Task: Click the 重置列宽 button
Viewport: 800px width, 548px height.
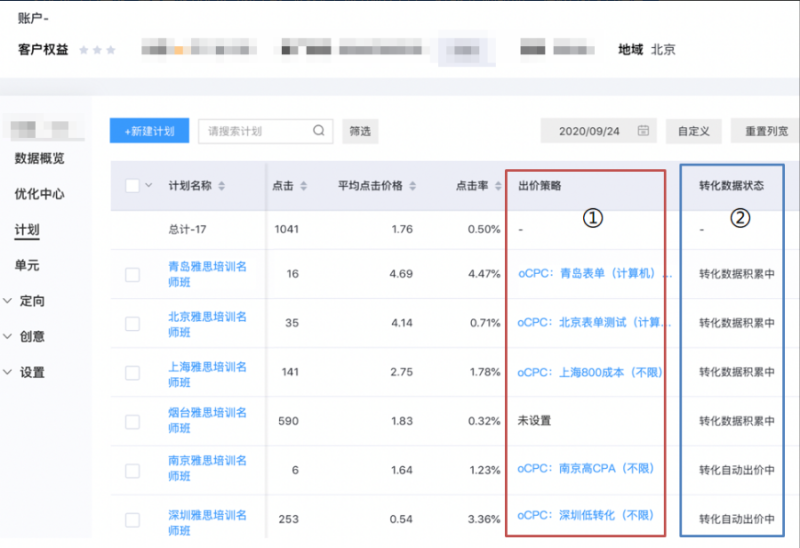Action: coord(765,131)
